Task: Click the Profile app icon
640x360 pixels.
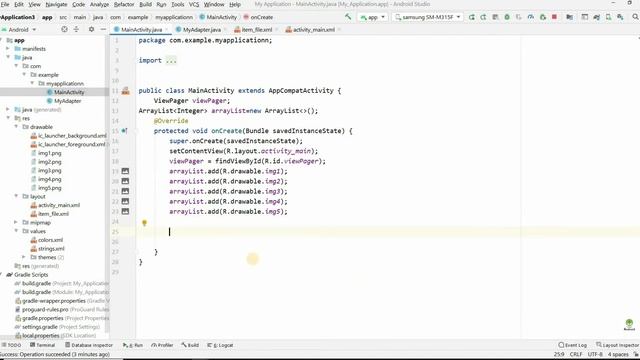Action: 531,17
